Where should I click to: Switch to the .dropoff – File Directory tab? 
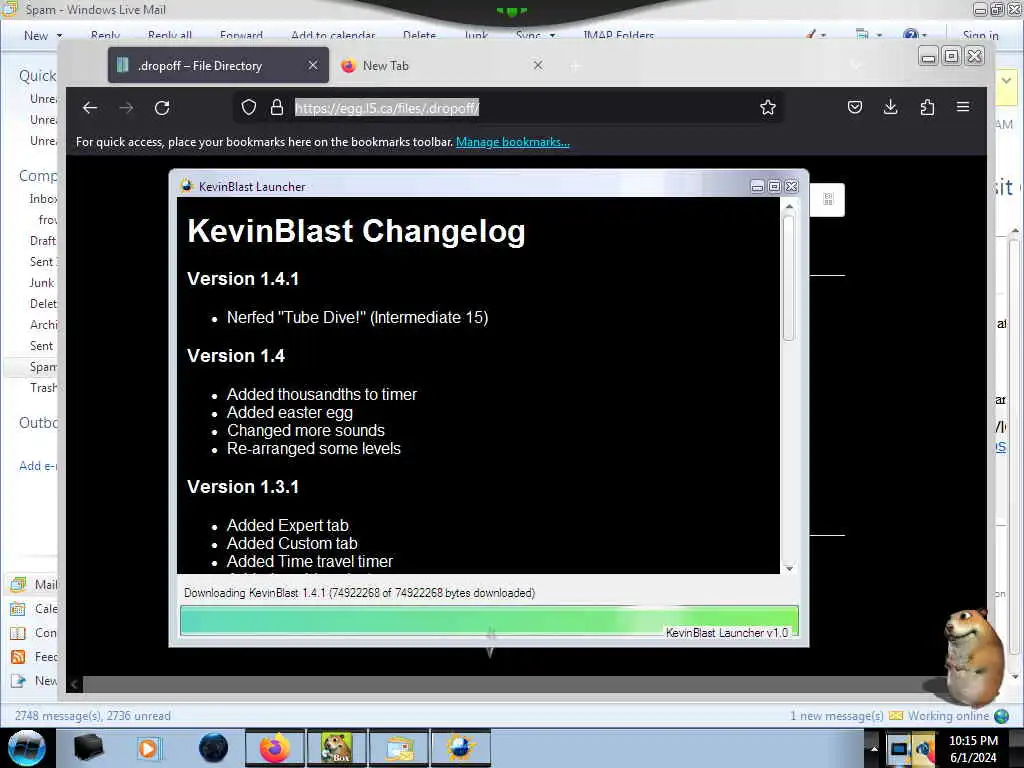pyautogui.click(x=218, y=65)
